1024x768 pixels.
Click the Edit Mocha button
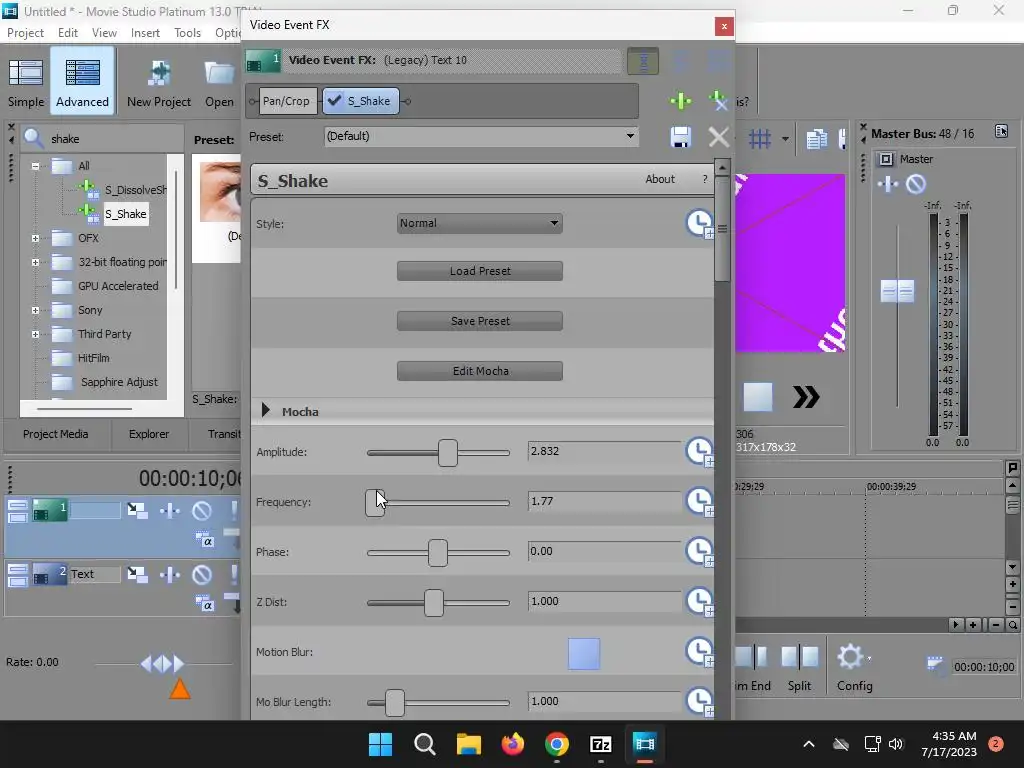(x=479, y=371)
